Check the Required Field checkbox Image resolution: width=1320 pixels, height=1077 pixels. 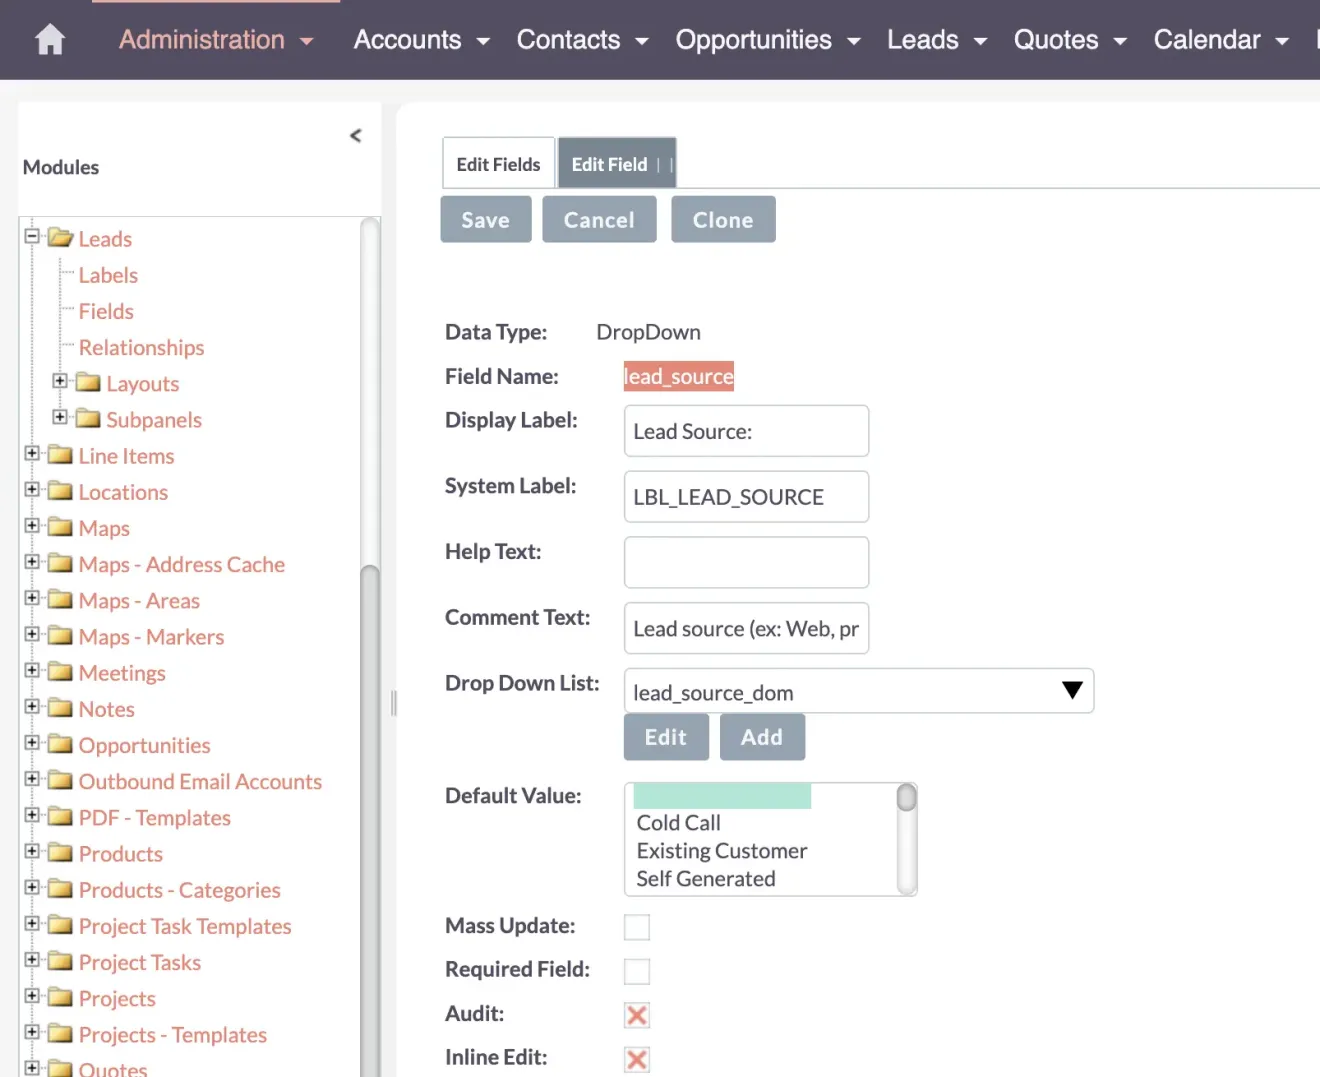coord(637,970)
